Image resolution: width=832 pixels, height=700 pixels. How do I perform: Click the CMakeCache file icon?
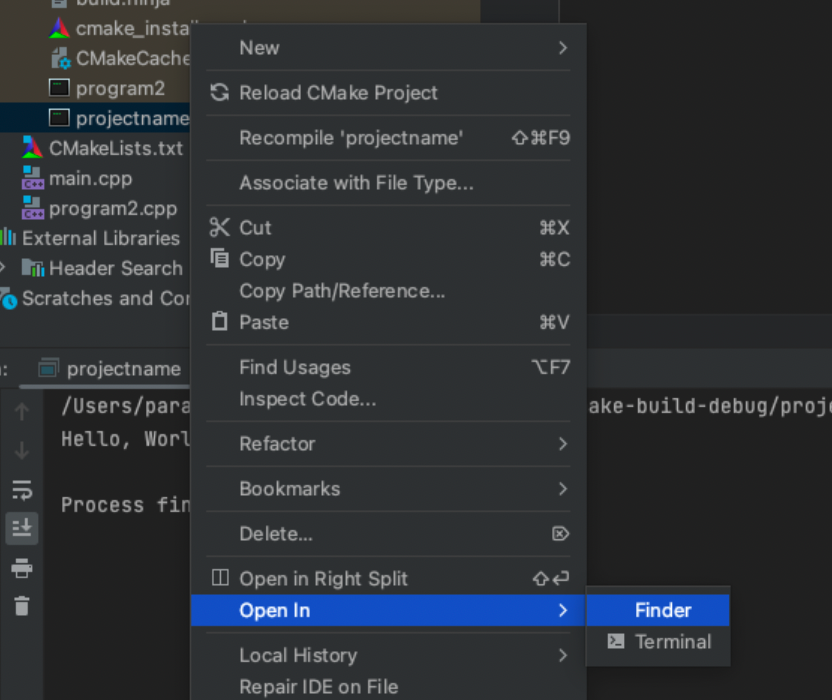(x=60, y=58)
